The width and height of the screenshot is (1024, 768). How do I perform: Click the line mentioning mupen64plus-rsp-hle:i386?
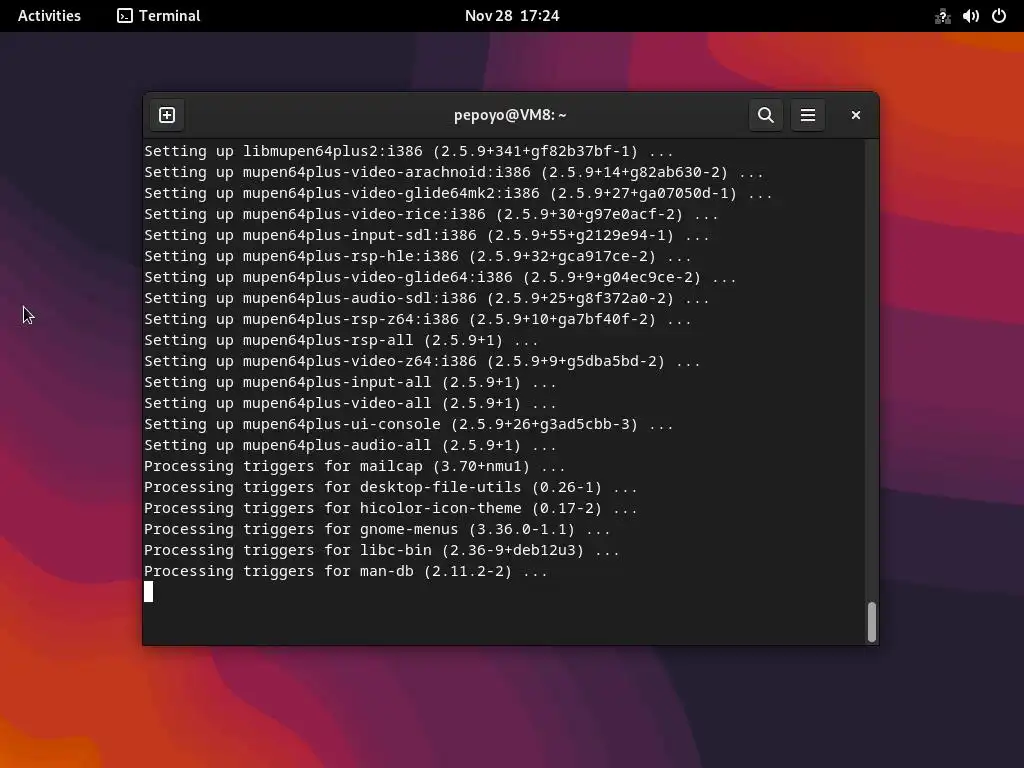[x=418, y=256]
